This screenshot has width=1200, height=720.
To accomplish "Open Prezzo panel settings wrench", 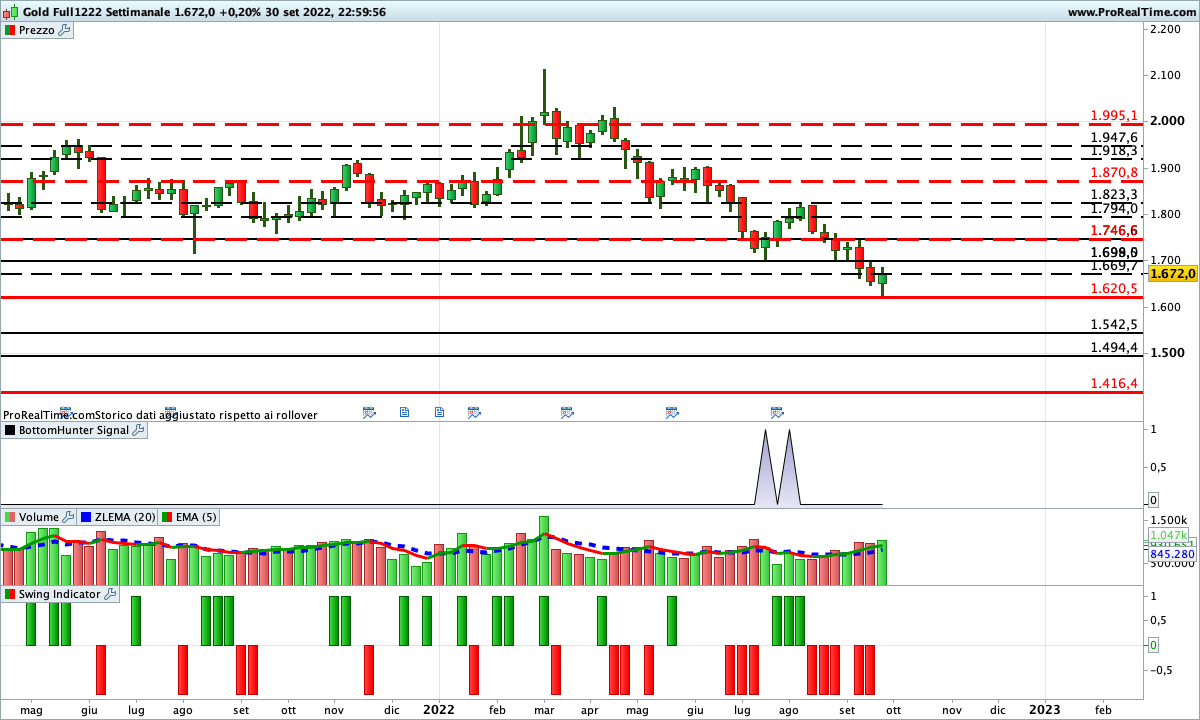I will click(64, 30).
